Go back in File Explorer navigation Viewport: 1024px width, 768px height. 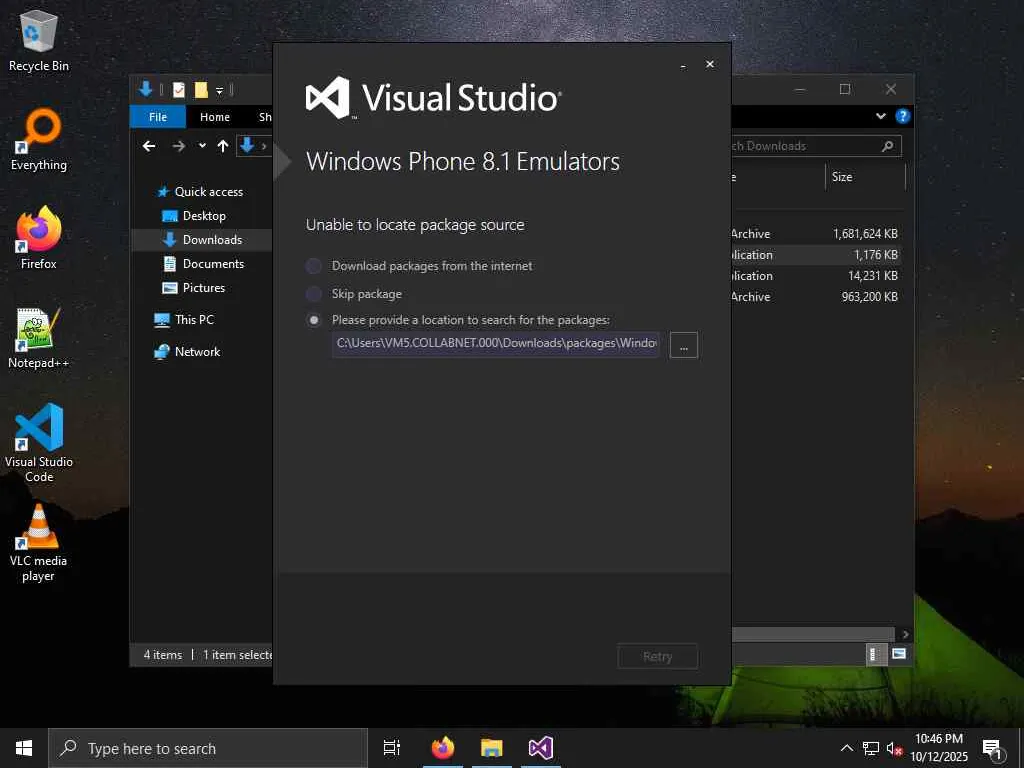(149, 146)
